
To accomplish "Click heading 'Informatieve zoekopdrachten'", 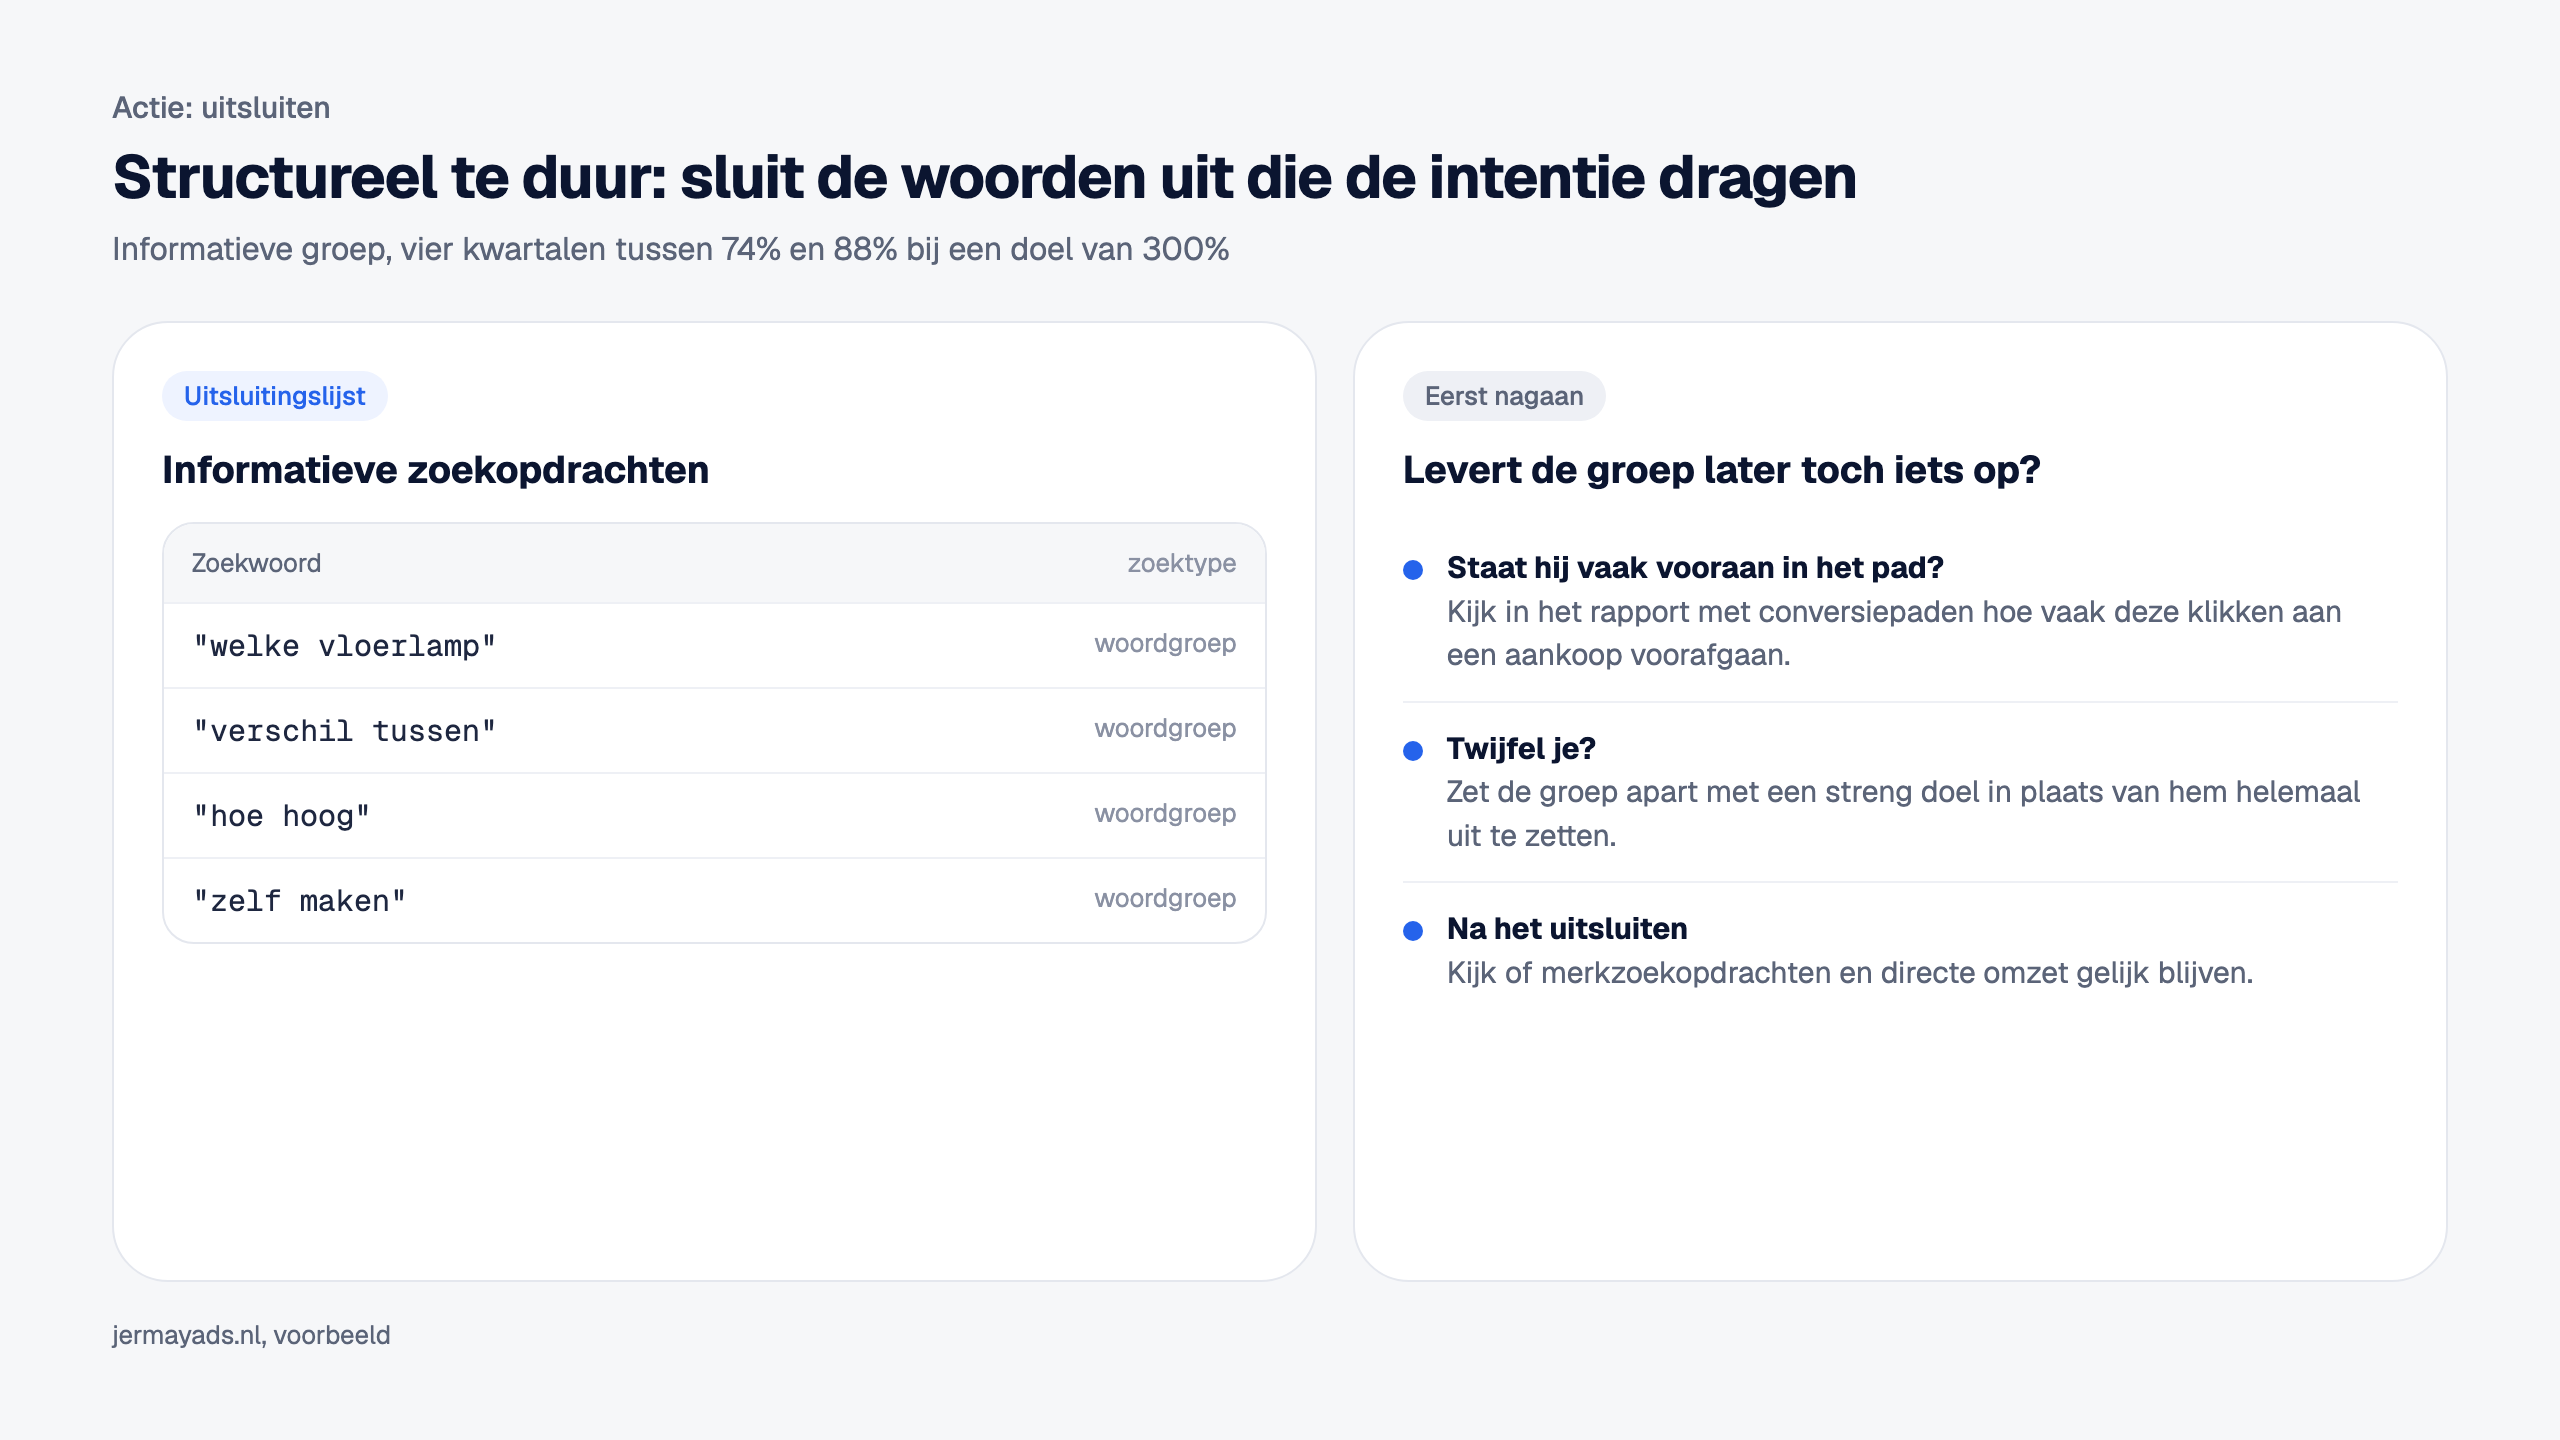I will (x=436, y=470).
